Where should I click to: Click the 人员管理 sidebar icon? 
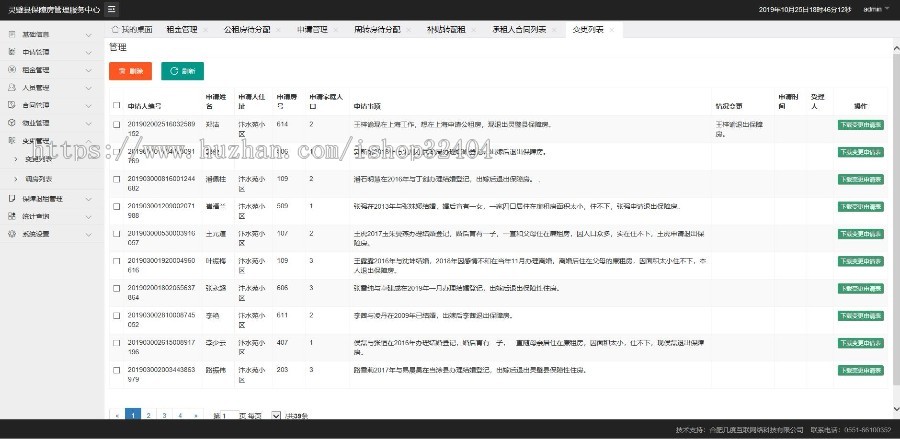tap(11, 88)
